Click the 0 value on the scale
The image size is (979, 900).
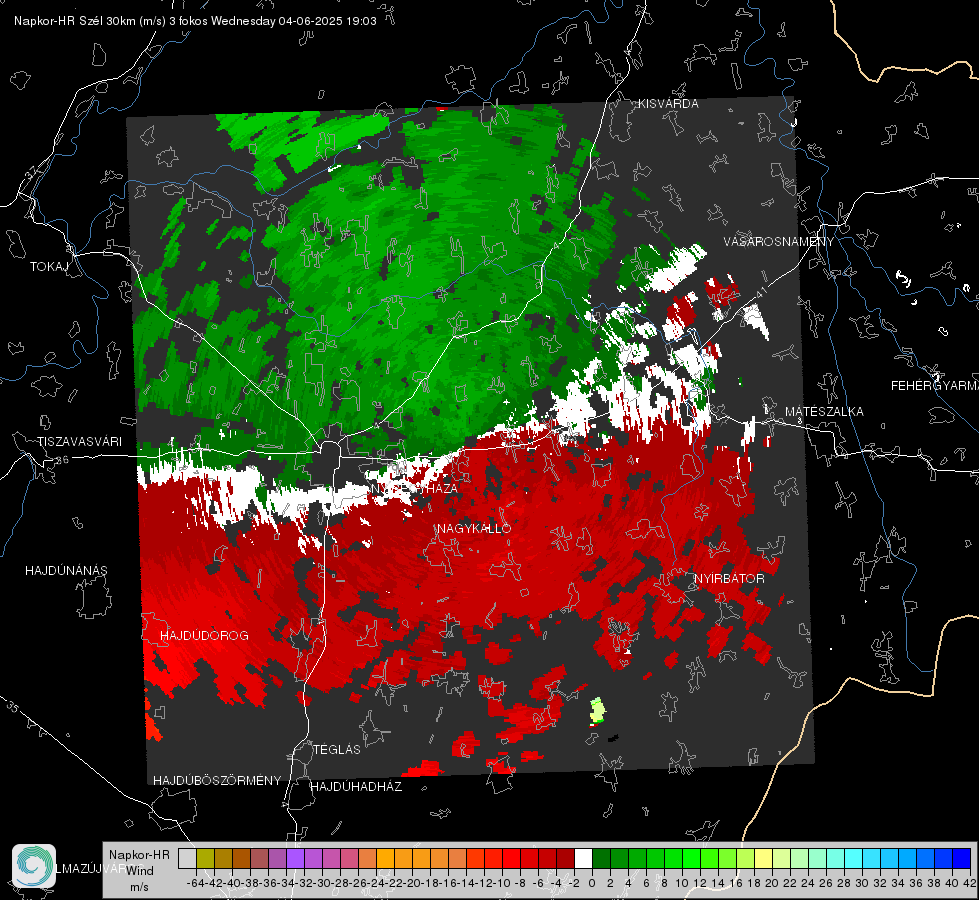coord(592,883)
